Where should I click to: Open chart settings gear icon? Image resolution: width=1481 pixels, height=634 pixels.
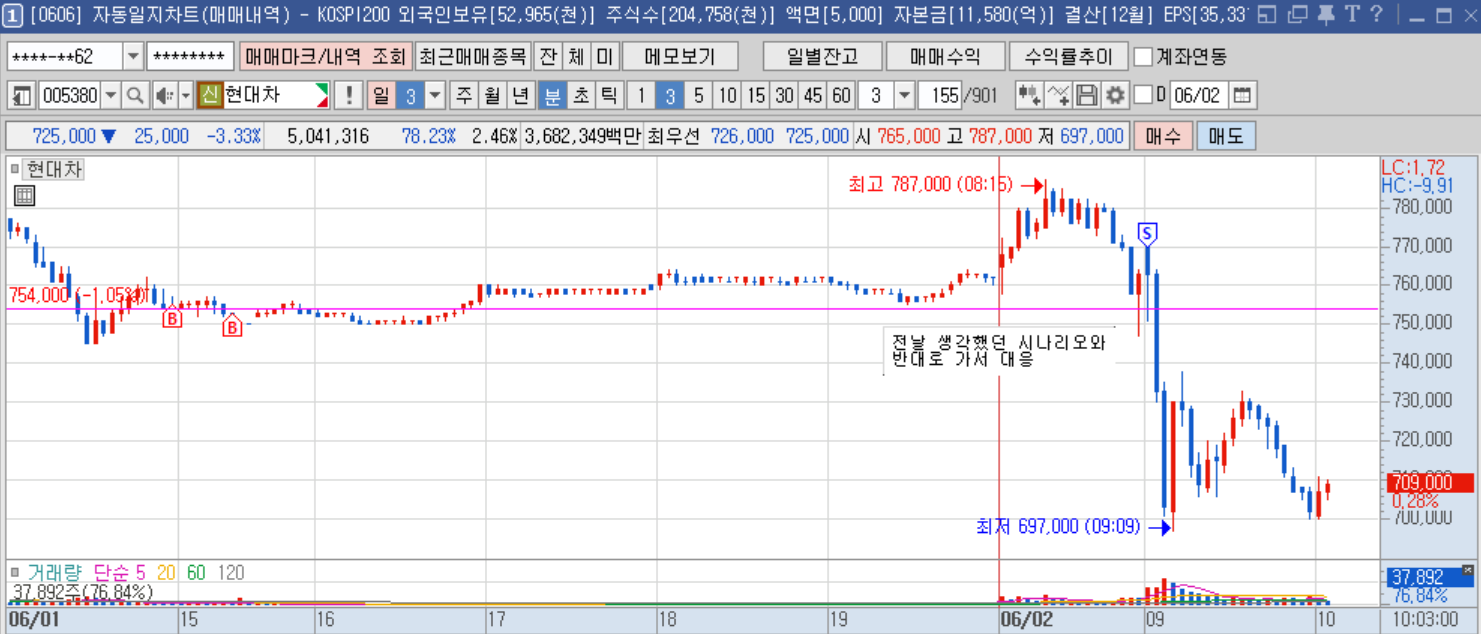(1114, 96)
